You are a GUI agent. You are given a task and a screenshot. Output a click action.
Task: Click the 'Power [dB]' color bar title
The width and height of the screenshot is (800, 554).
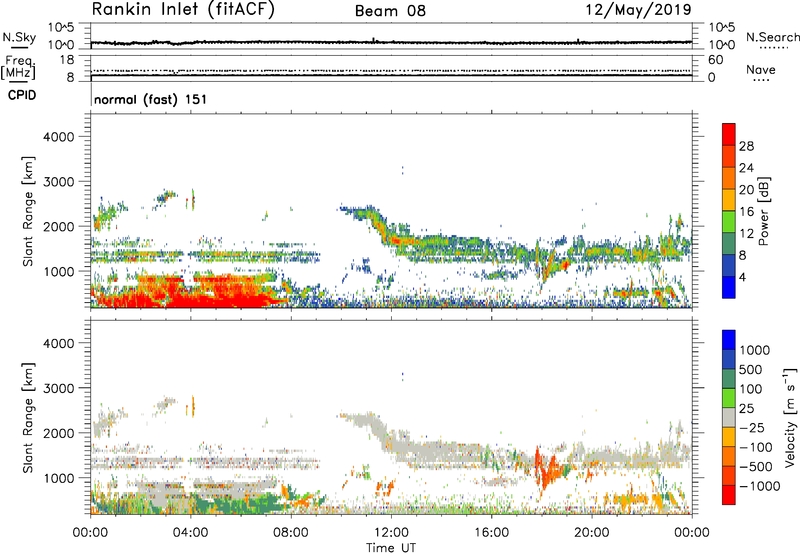pyautogui.click(x=763, y=212)
